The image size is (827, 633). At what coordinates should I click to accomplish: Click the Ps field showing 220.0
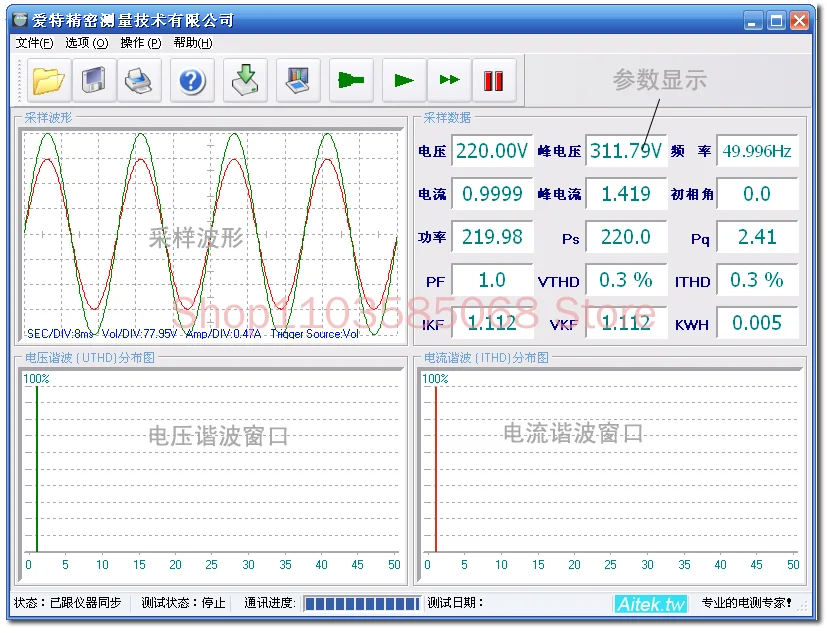click(626, 237)
